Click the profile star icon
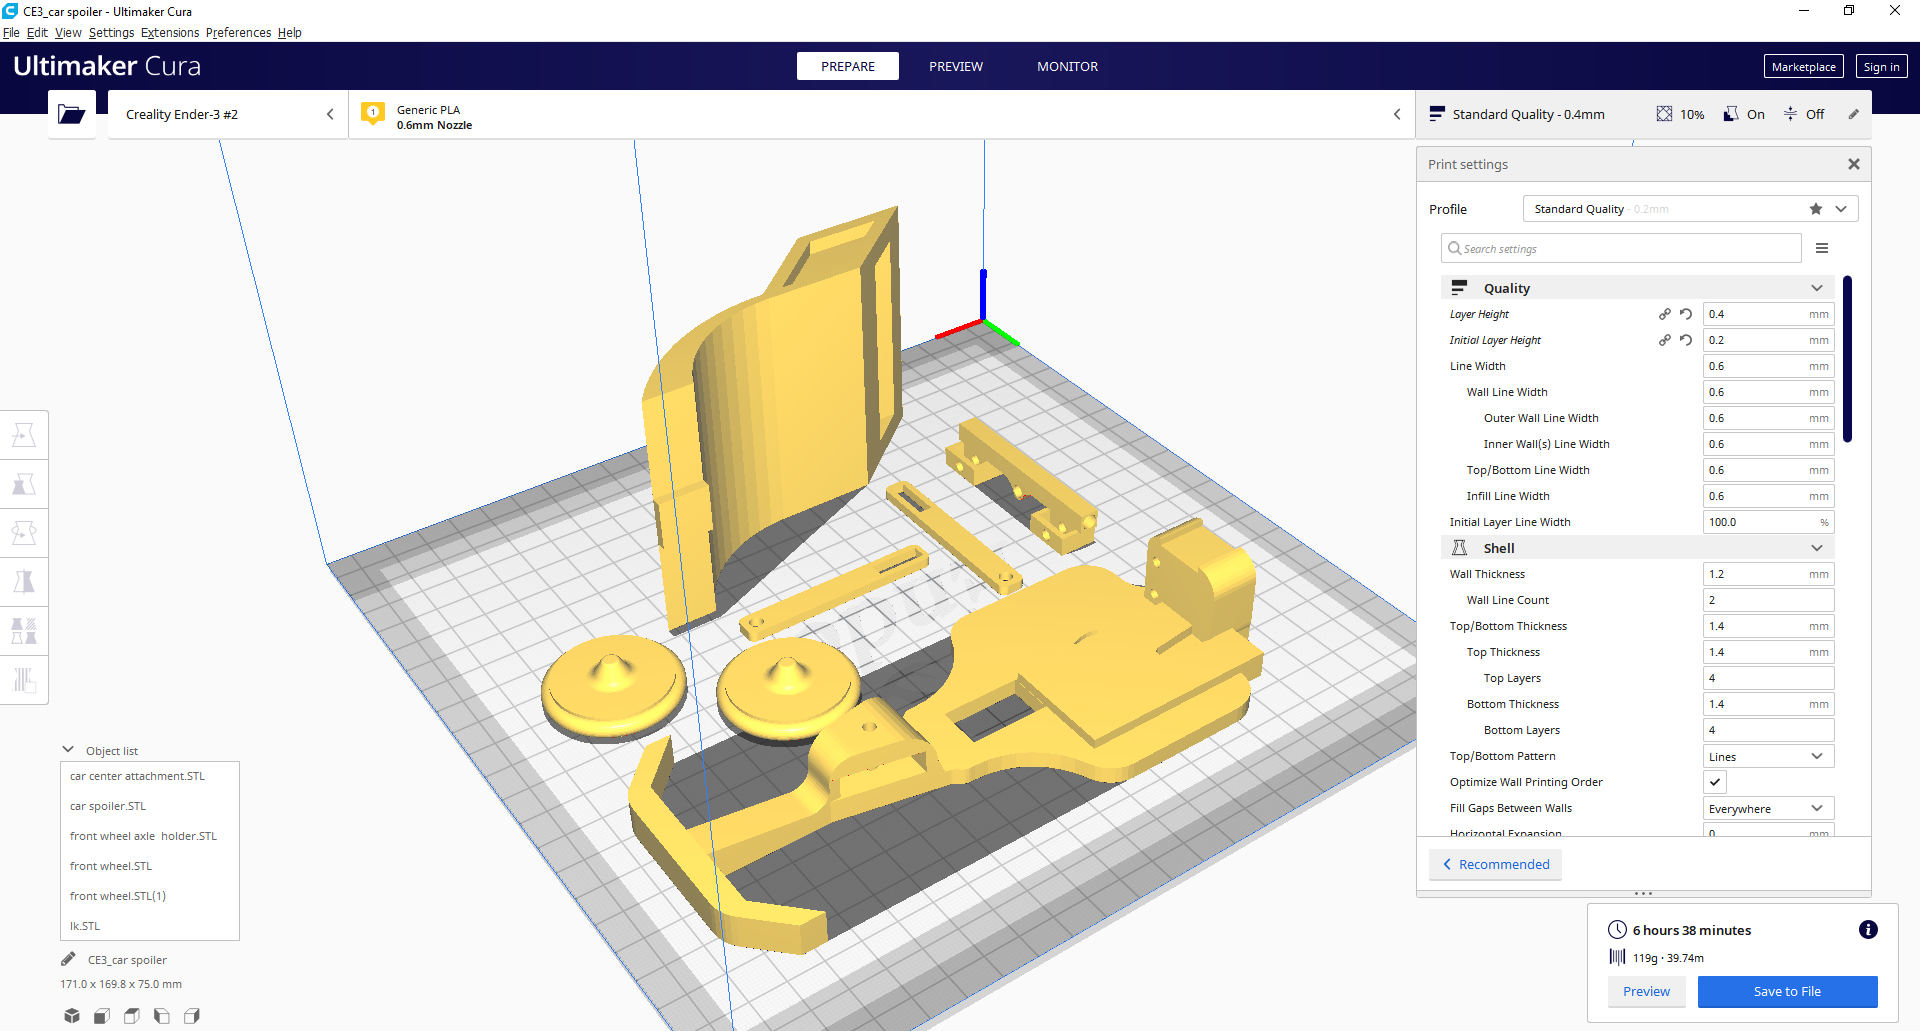This screenshot has width=1920, height=1031. click(1816, 209)
